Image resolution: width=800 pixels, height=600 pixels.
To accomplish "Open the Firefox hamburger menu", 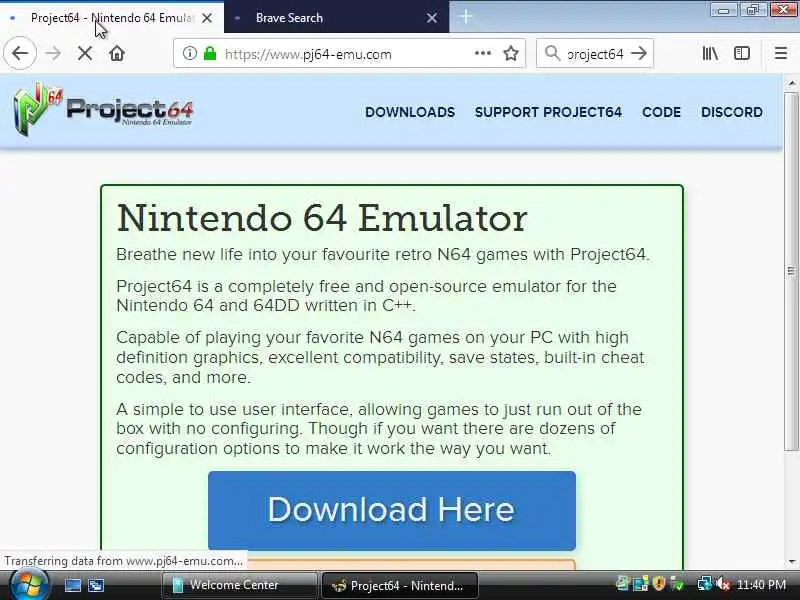I will tap(781, 53).
